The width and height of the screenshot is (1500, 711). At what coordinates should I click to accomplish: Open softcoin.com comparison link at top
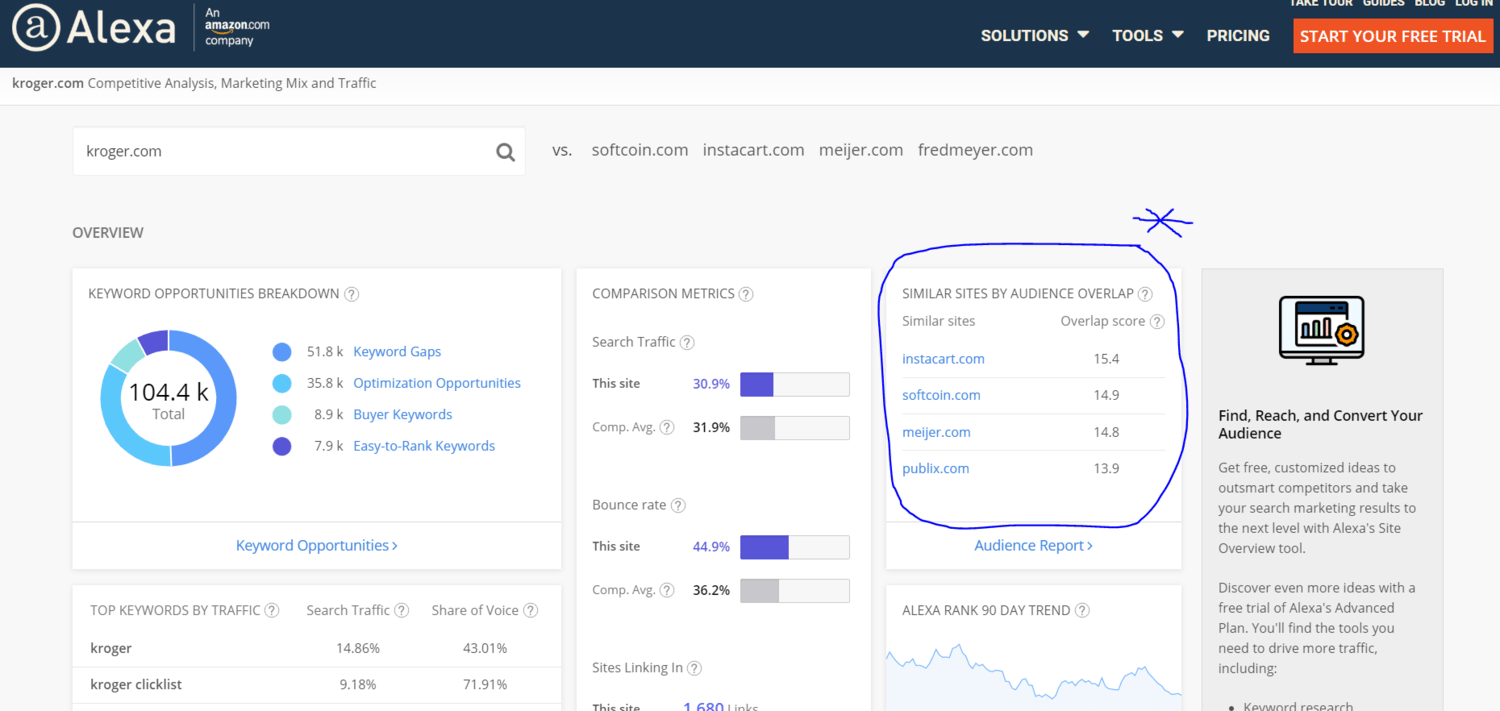coord(640,150)
